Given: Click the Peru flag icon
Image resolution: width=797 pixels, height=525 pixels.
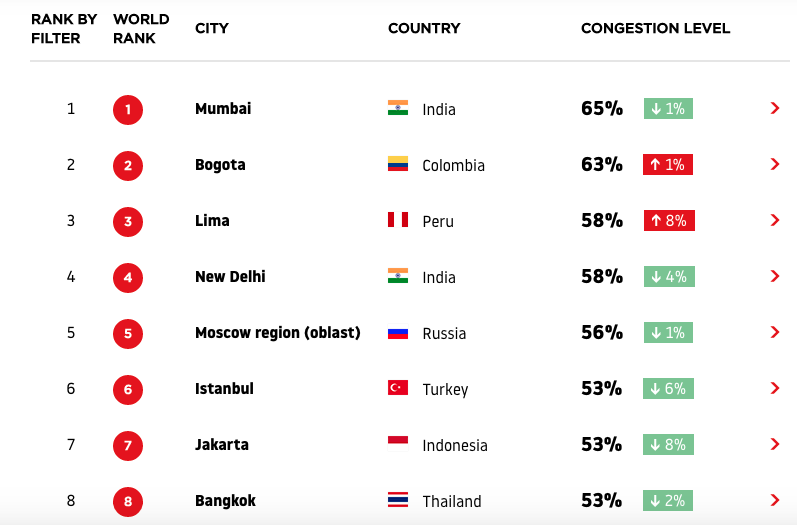Looking at the screenshot, I should point(397,220).
